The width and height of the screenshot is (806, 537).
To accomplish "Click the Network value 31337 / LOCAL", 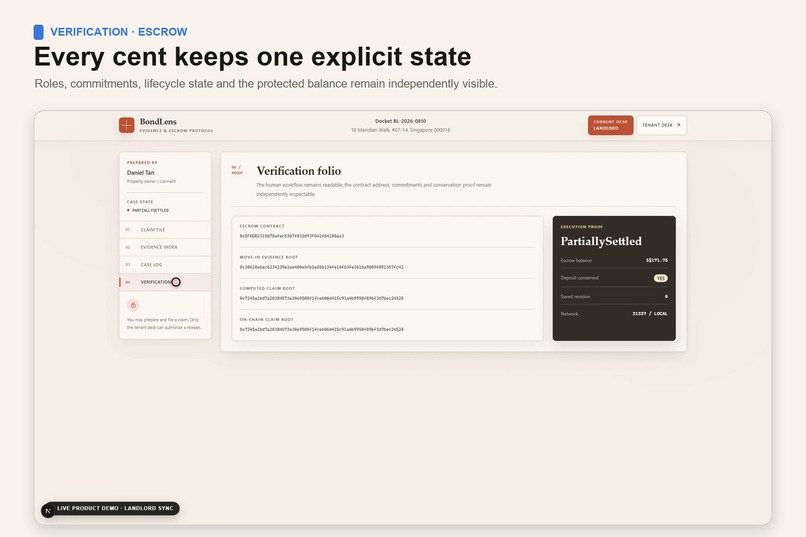I will point(650,313).
